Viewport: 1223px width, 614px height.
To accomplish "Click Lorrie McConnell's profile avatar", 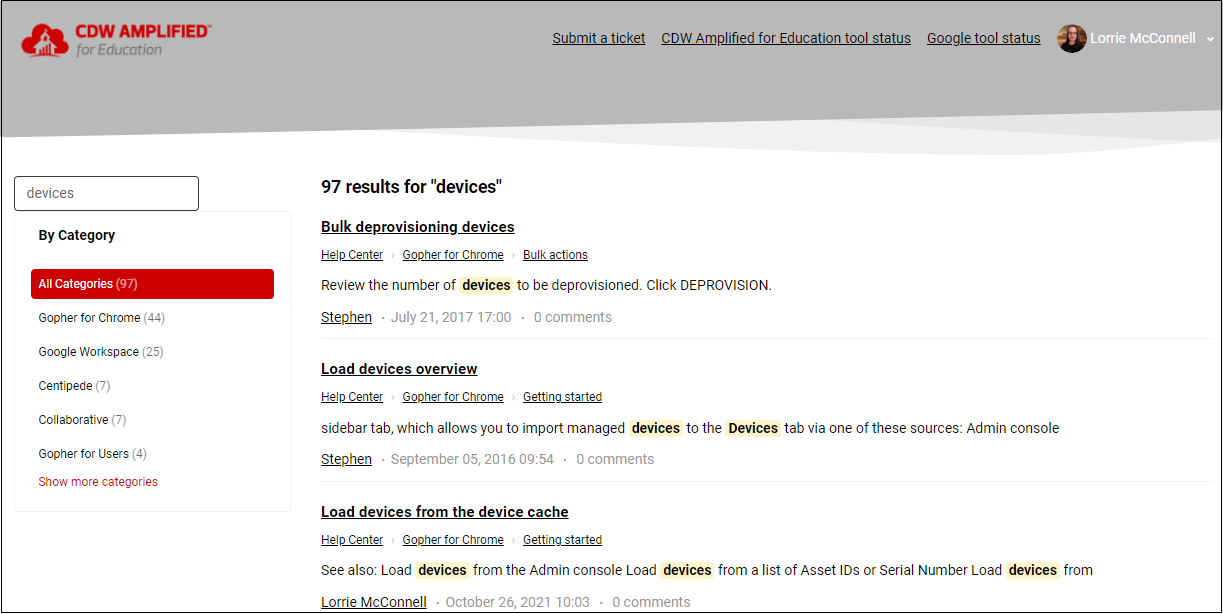I will pos(1072,38).
